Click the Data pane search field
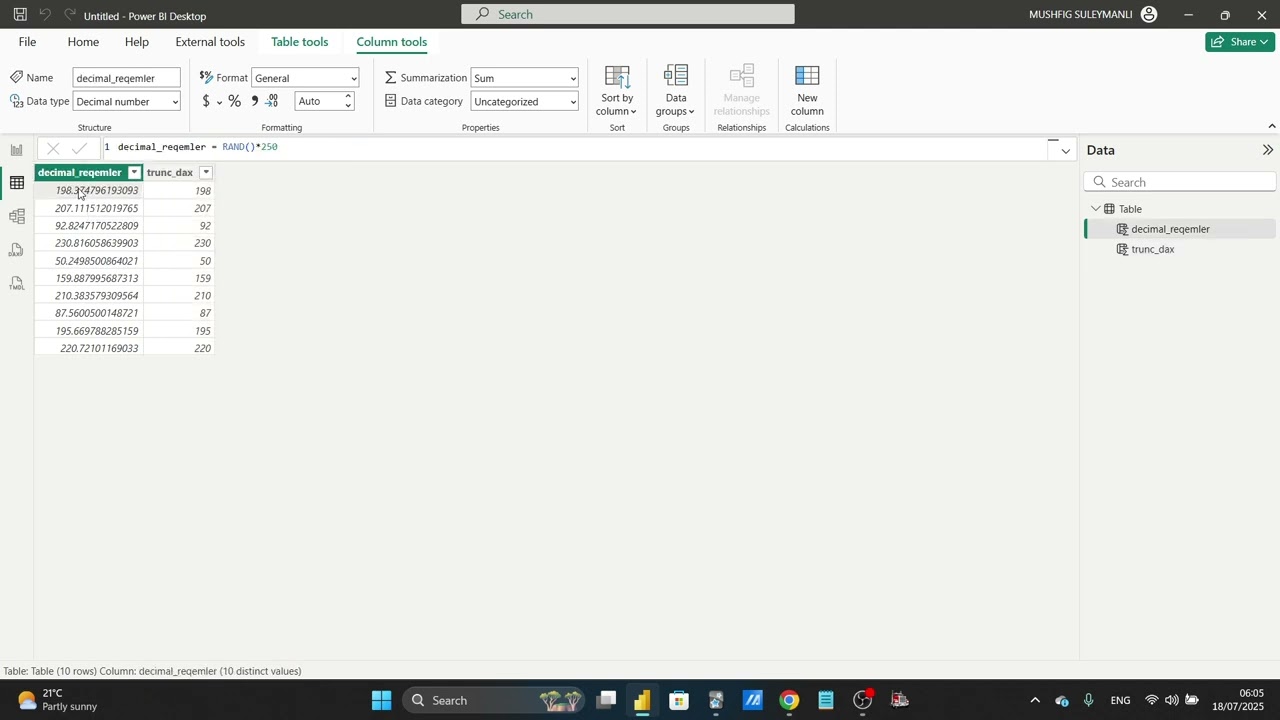This screenshot has width=1280, height=720. 1180,182
